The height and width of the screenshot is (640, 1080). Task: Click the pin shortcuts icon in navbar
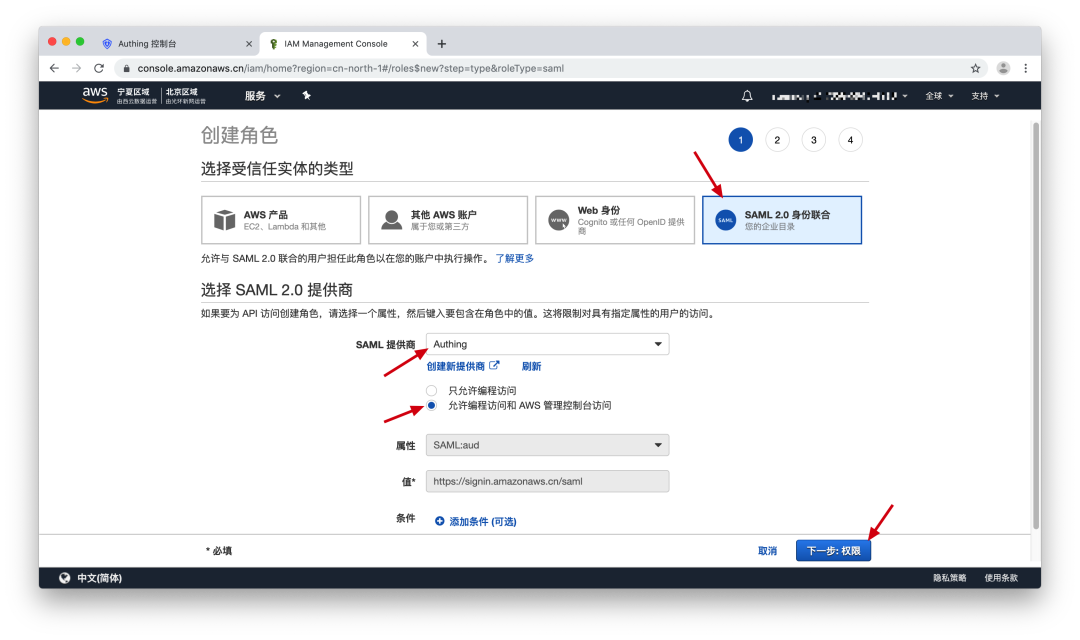click(307, 96)
